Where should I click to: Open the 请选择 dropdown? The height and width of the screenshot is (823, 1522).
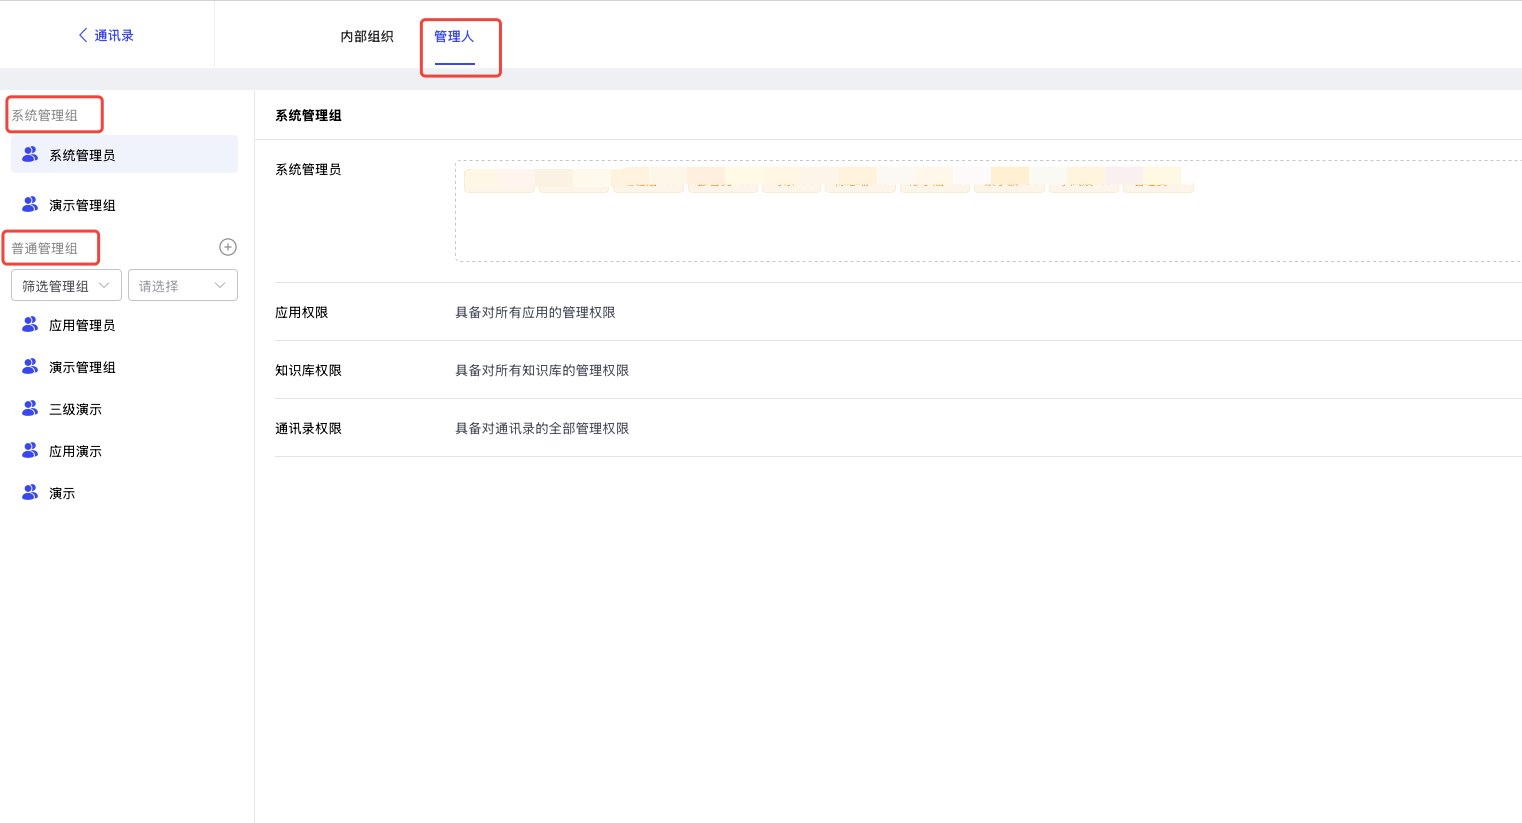(182, 285)
